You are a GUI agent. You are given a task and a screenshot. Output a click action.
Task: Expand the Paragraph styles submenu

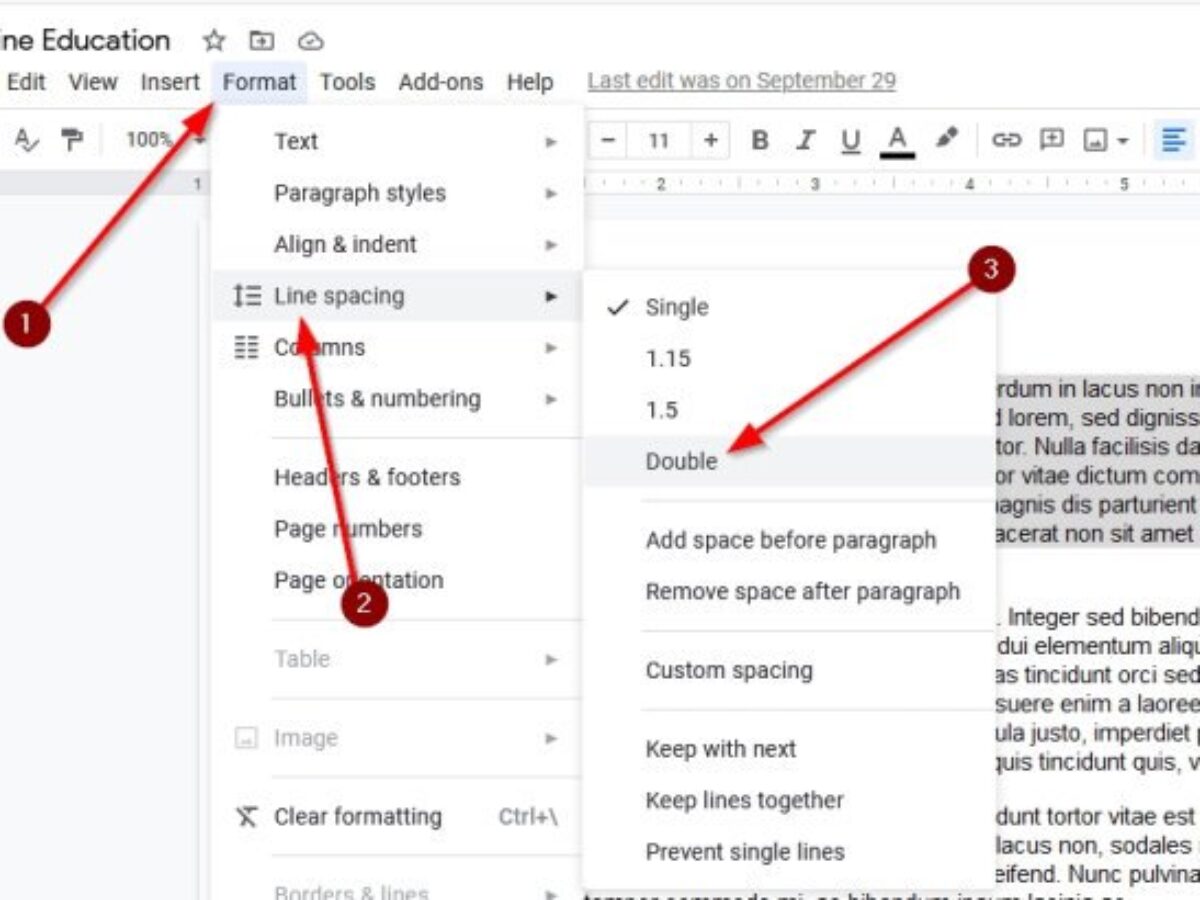[x=397, y=193]
